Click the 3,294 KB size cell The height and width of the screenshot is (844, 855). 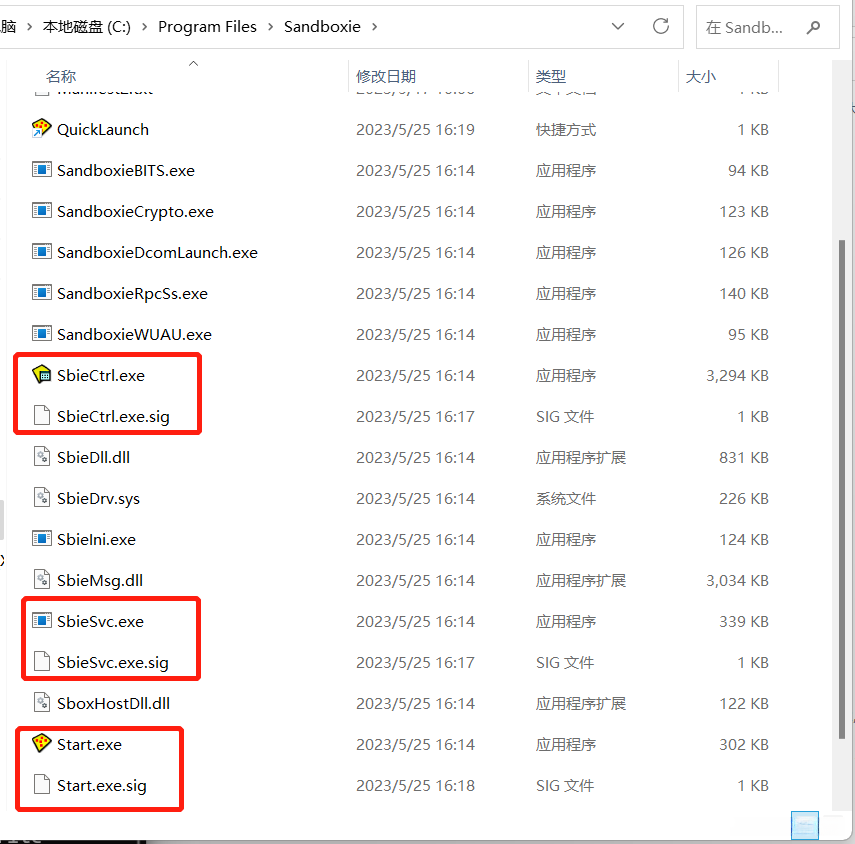coord(737,375)
